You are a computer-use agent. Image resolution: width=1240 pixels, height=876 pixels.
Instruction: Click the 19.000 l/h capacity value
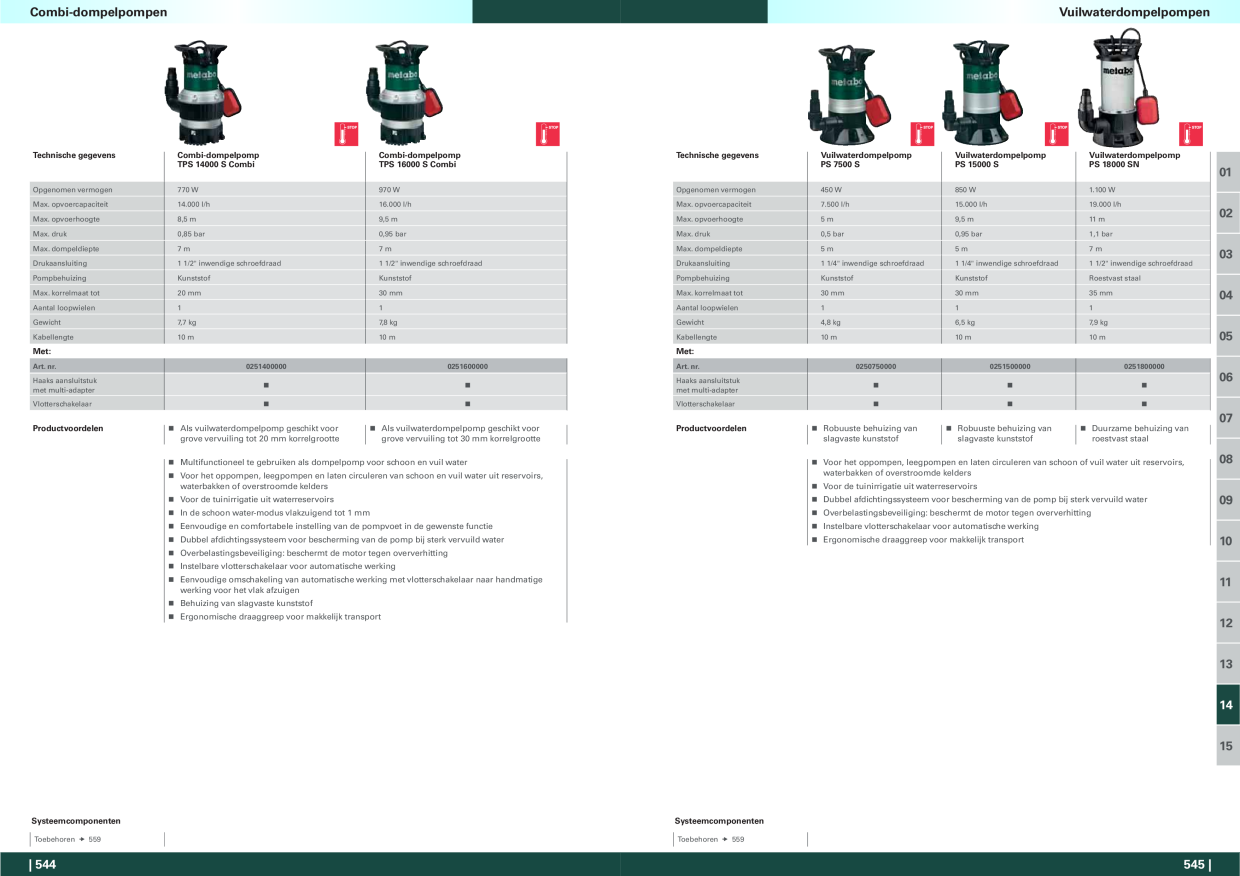click(x=1105, y=204)
